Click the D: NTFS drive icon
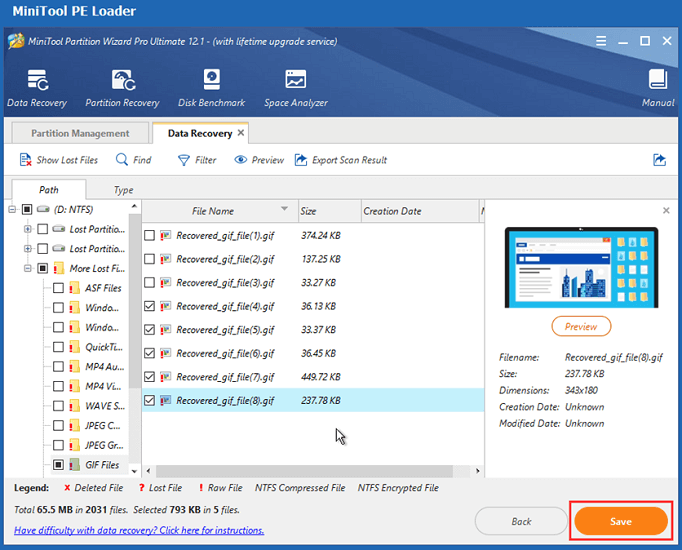 pyautogui.click(x=43, y=209)
